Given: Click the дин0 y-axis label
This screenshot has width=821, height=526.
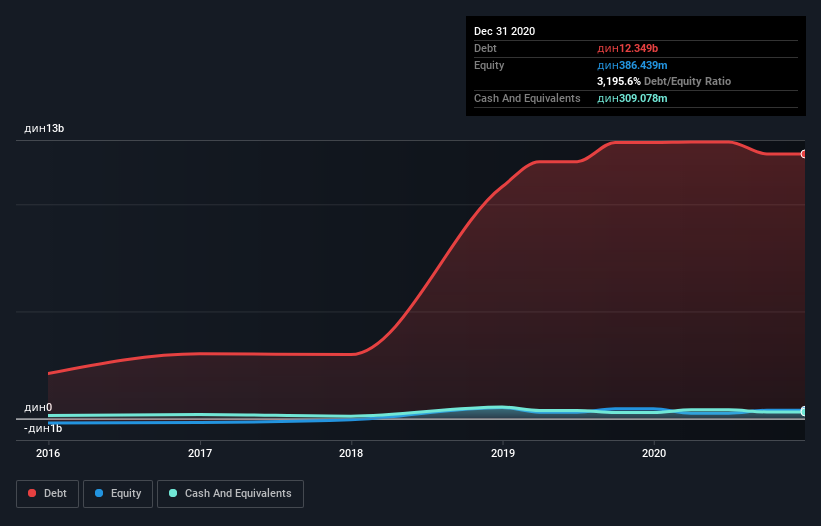Looking at the screenshot, I should (x=38, y=407).
